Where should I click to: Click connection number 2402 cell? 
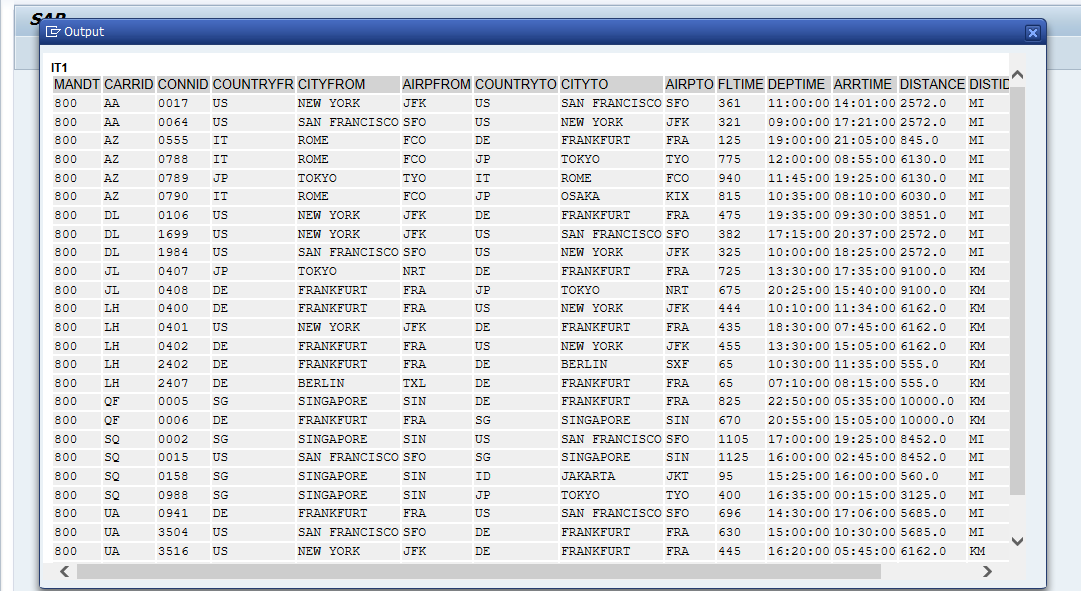[x=183, y=364]
